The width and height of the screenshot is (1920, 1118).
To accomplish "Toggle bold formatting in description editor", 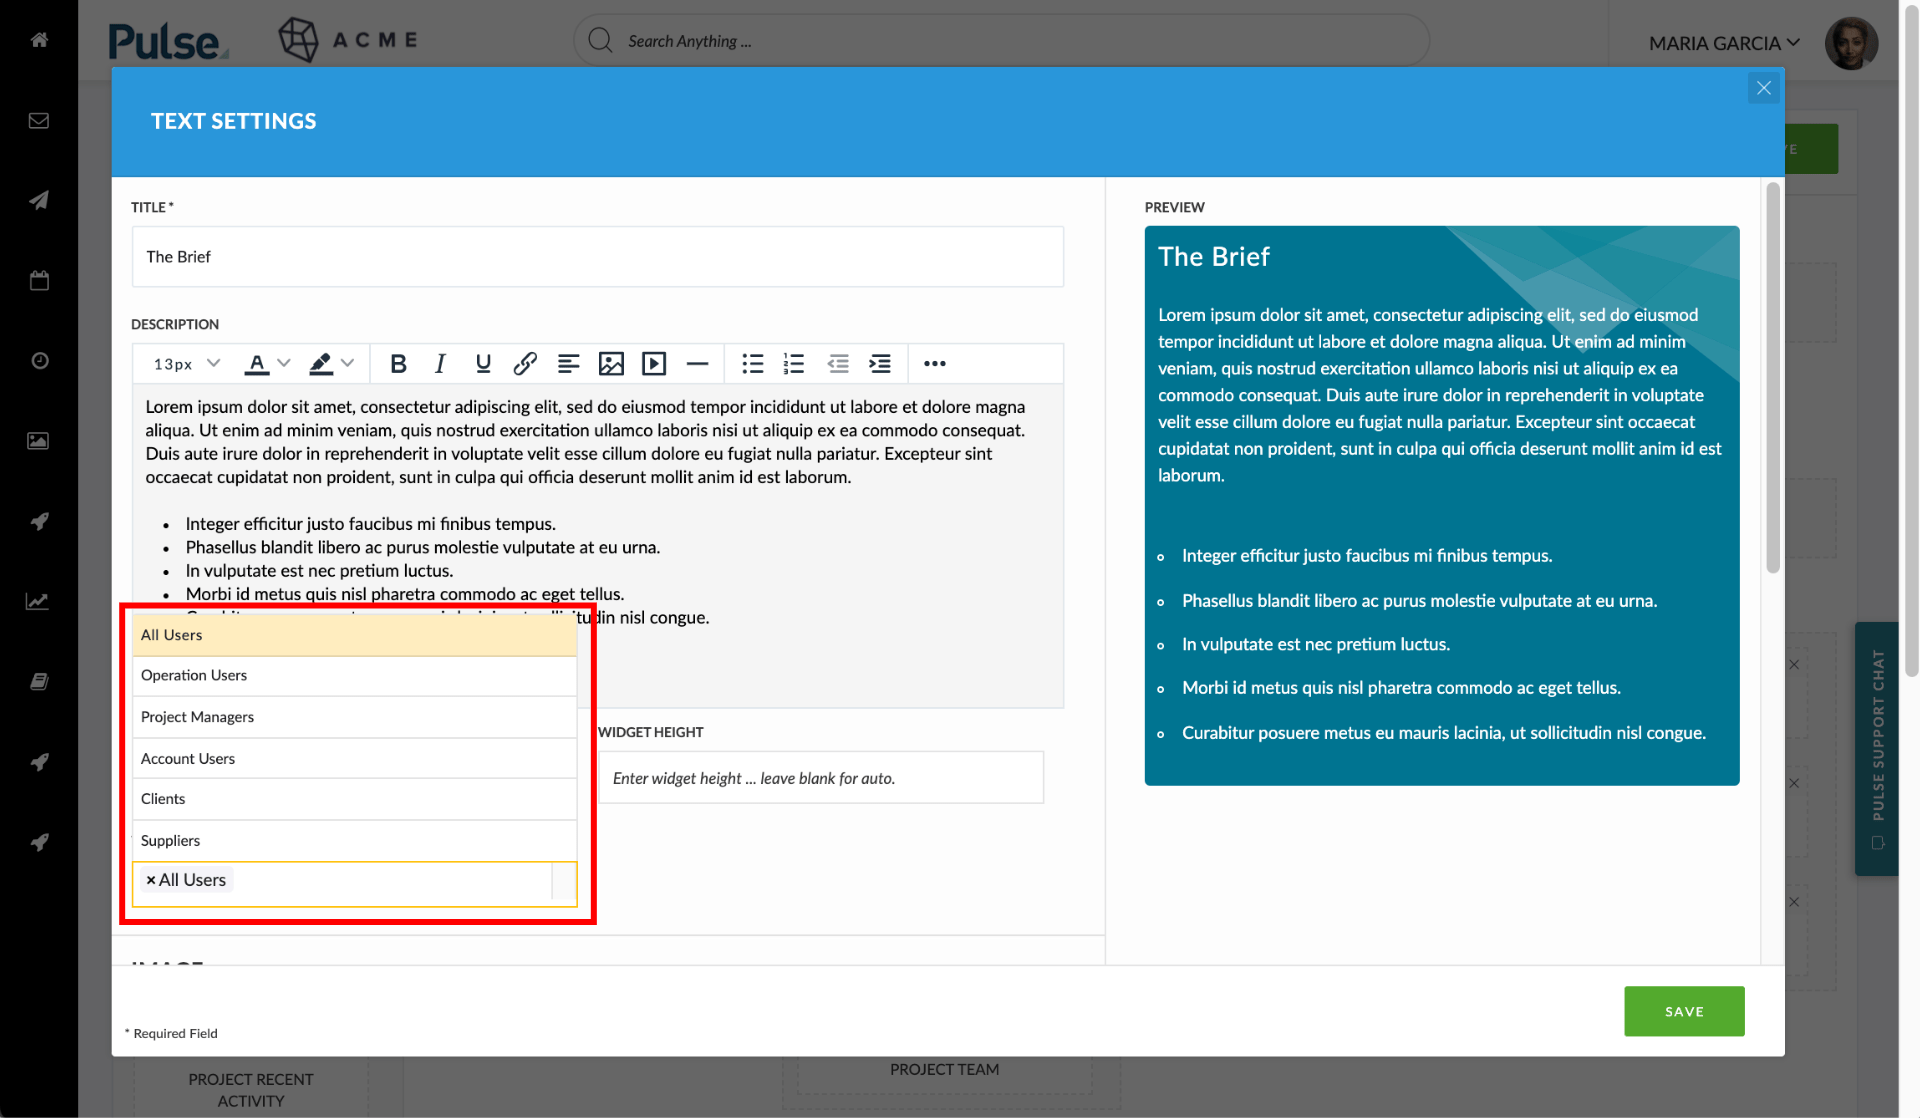I will pos(398,364).
